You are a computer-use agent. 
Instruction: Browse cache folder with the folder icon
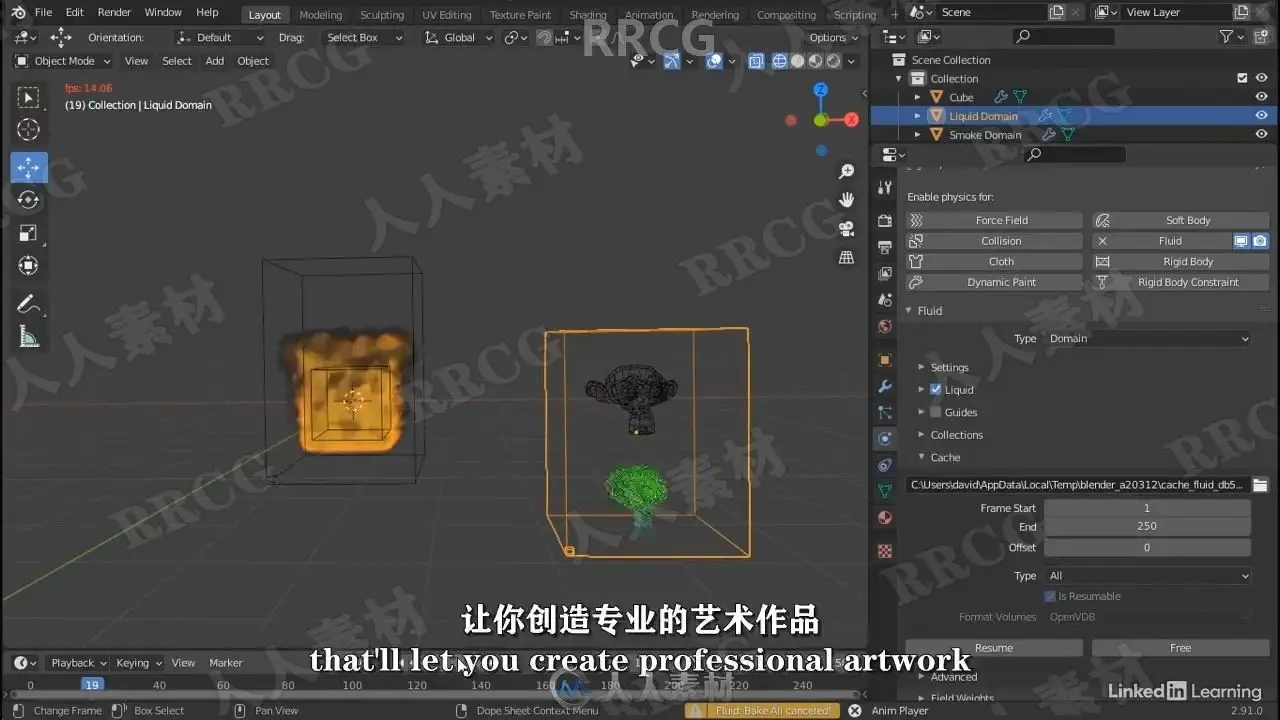point(1260,485)
